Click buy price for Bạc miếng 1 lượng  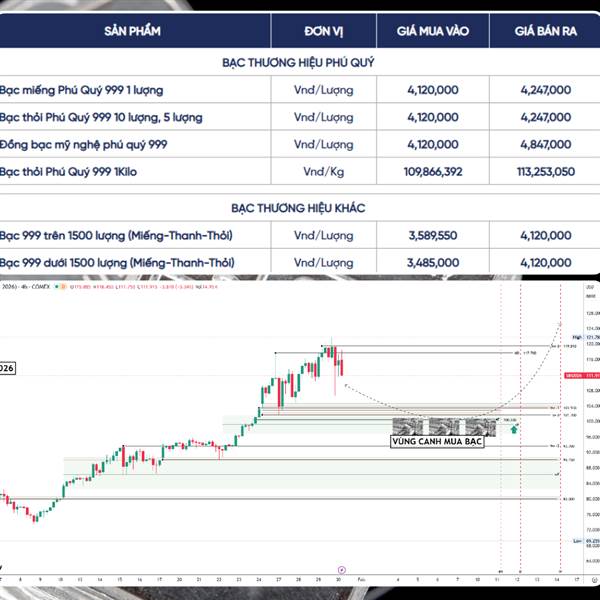pos(433,90)
